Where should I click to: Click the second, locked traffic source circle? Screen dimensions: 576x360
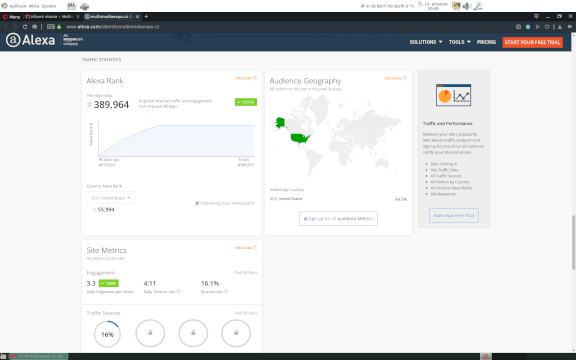tap(150, 333)
